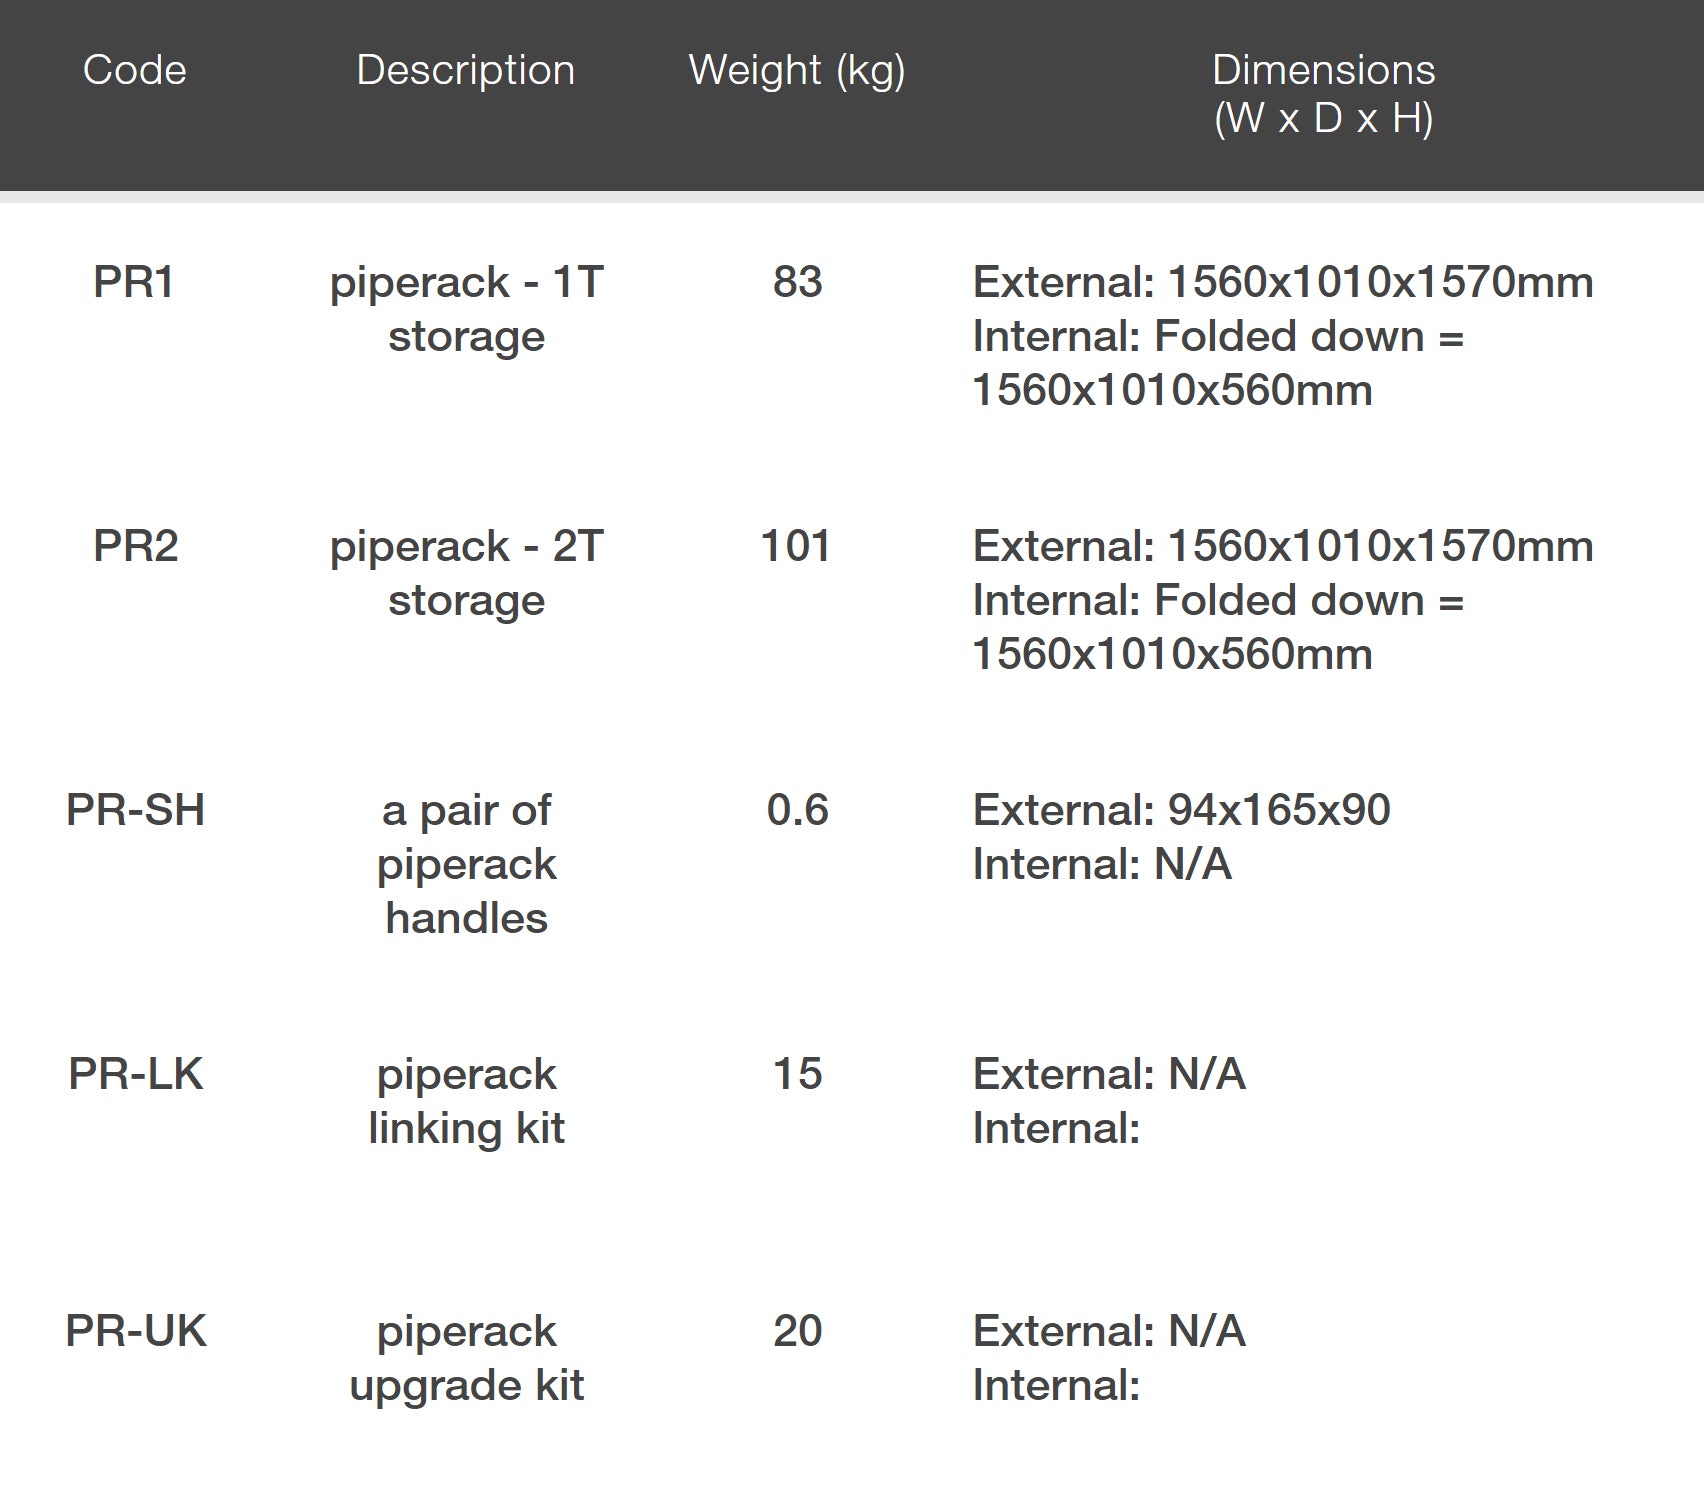
Task: Click the weight value 0.6
Action: 797,810
